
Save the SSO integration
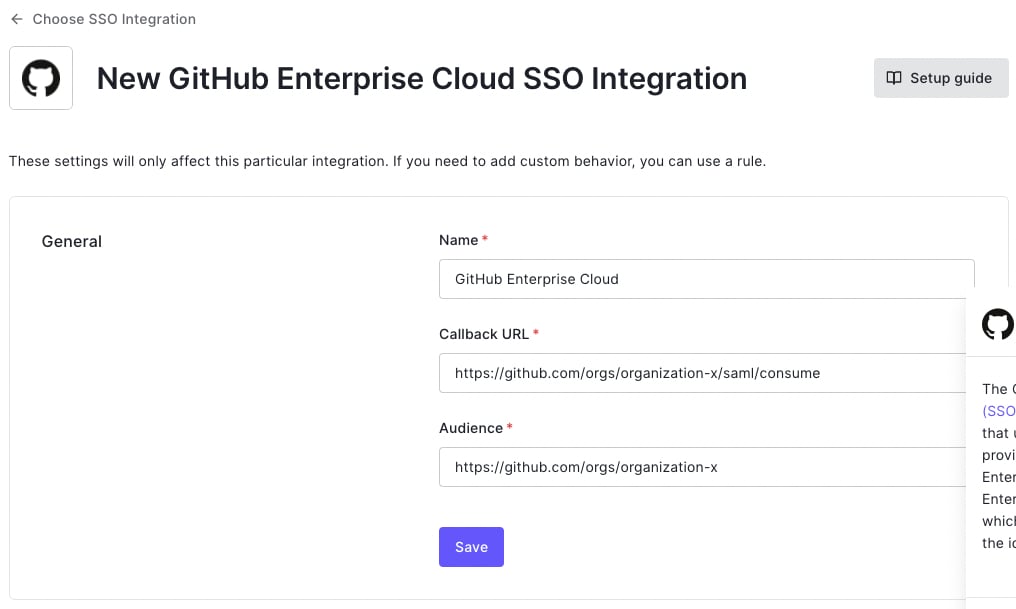coord(471,547)
